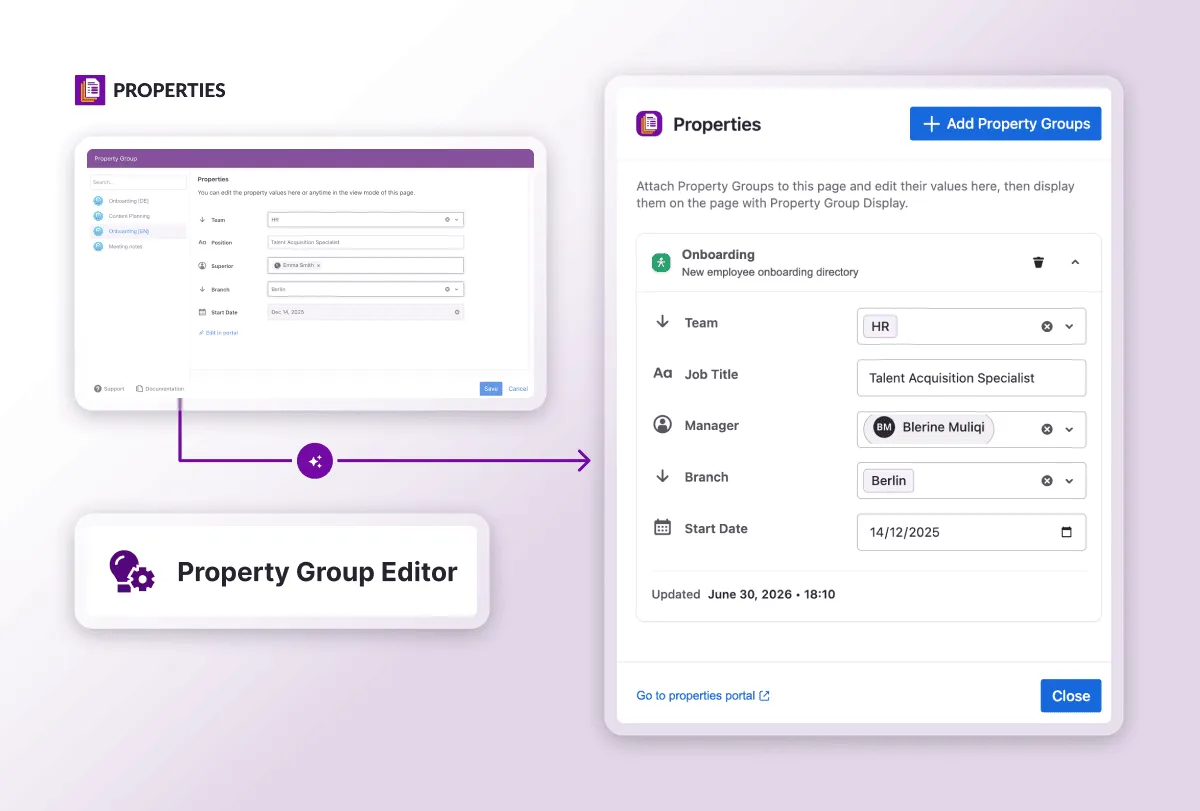
Task: Open the Manager dropdown arrow
Action: point(1069,429)
